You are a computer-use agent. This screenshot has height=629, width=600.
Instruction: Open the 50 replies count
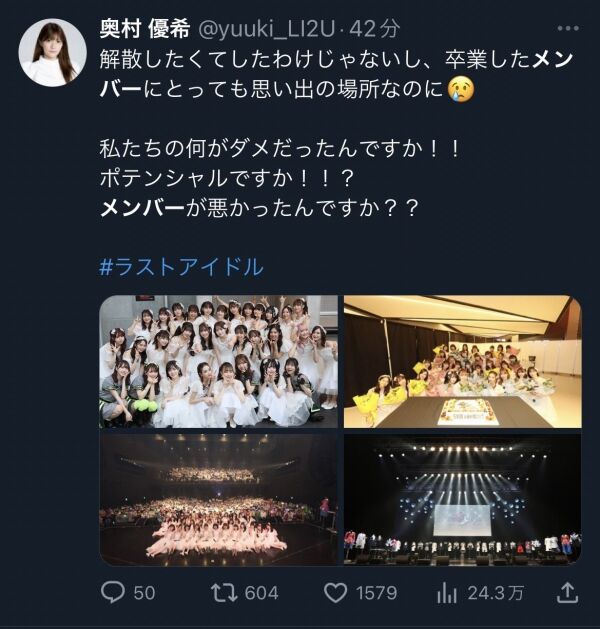pos(144,593)
